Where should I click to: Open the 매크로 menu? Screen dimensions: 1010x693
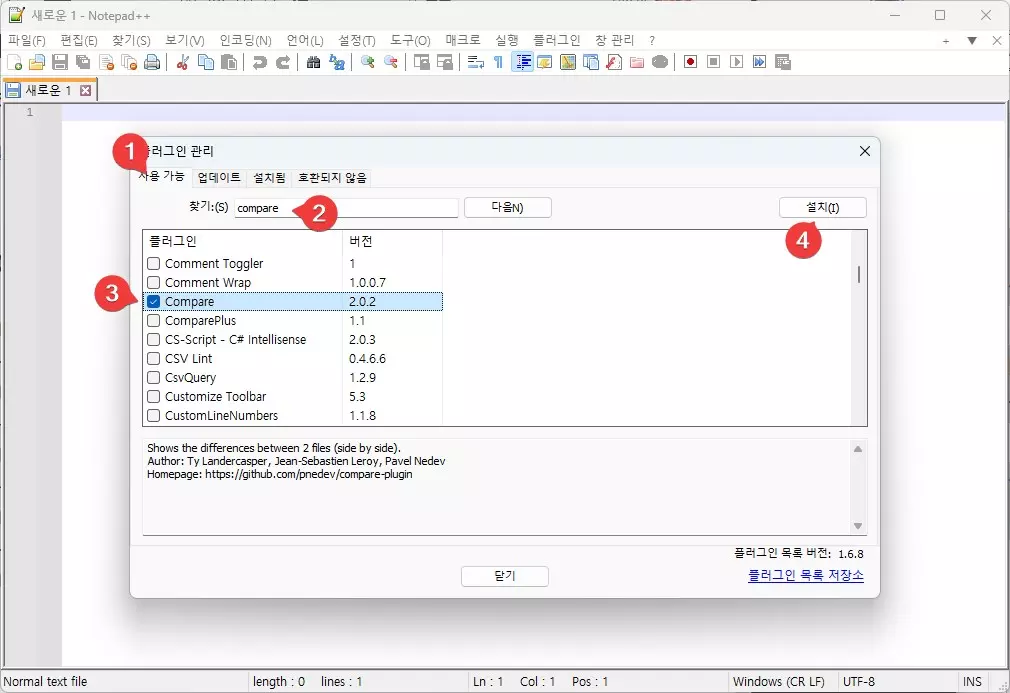tap(463, 41)
